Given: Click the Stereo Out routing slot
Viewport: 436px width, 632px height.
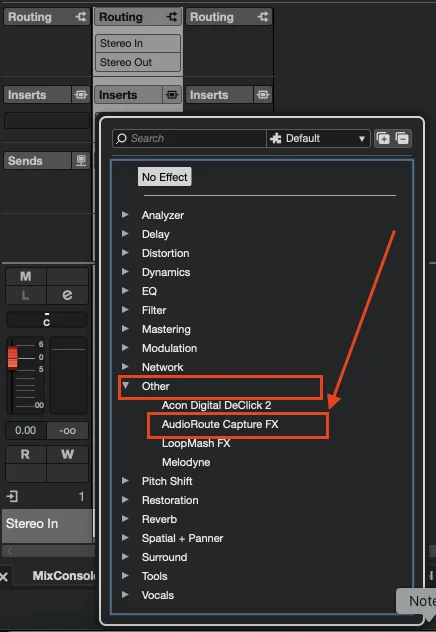Looking at the screenshot, I should (x=138, y=62).
